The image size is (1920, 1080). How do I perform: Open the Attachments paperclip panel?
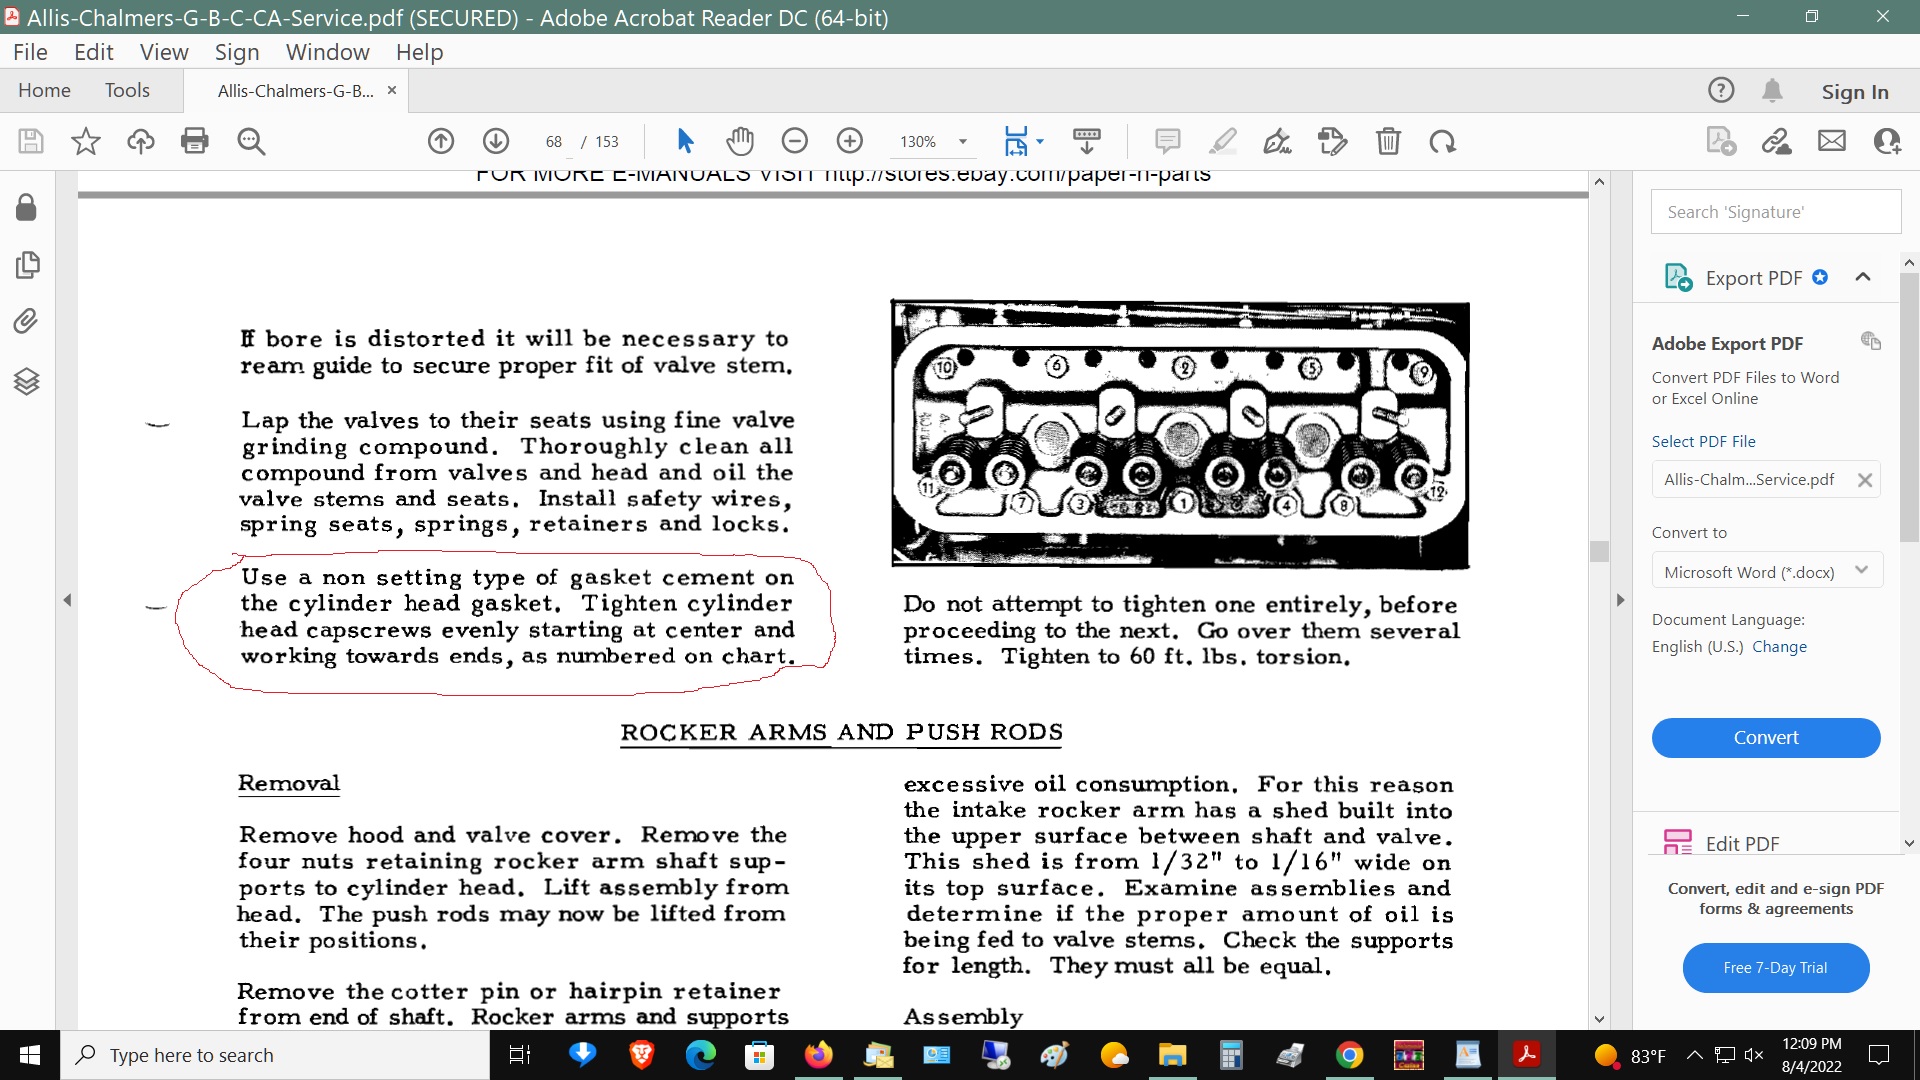pyautogui.click(x=27, y=321)
